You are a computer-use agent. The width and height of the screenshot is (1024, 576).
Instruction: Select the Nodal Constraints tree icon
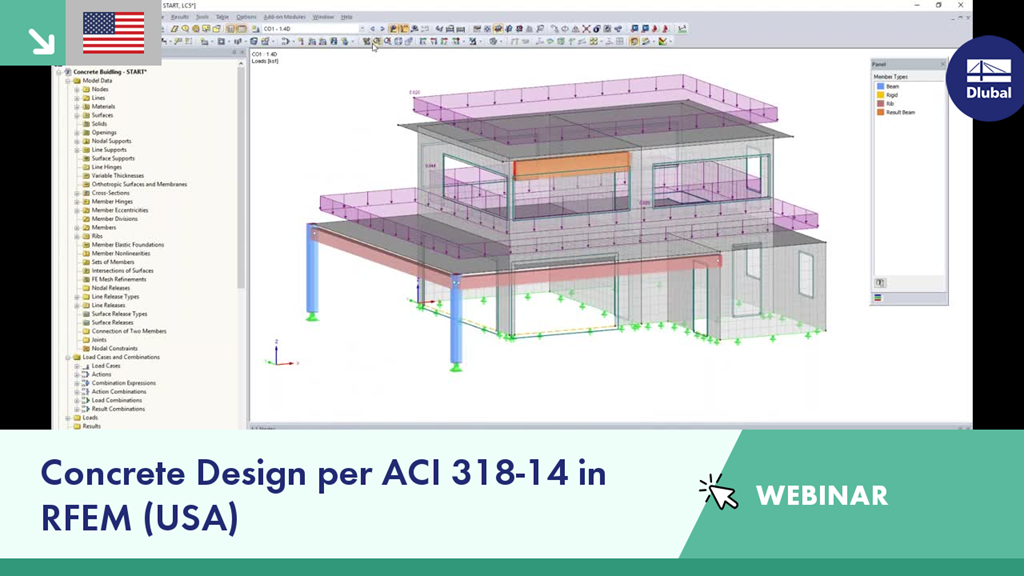(86, 349)
